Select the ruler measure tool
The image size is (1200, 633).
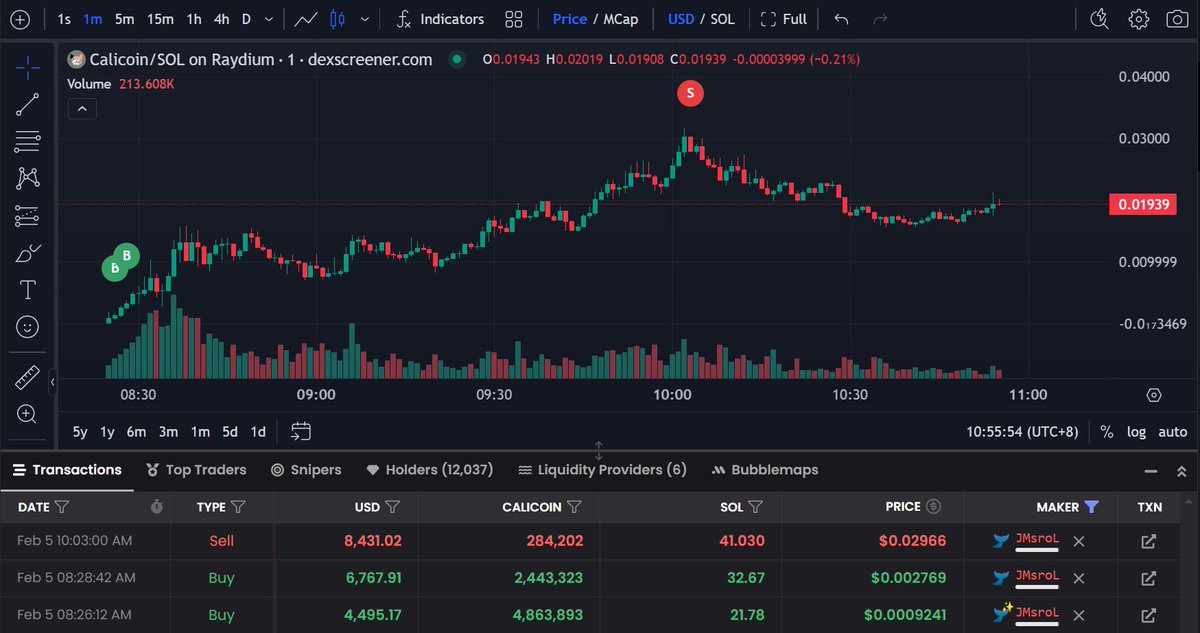[x=28, y=378]
